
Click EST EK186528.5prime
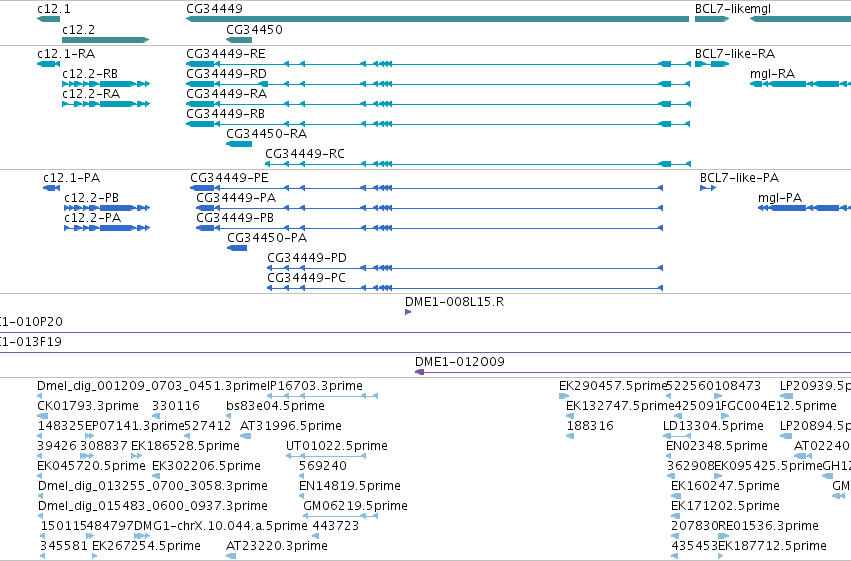pos(185,447)
